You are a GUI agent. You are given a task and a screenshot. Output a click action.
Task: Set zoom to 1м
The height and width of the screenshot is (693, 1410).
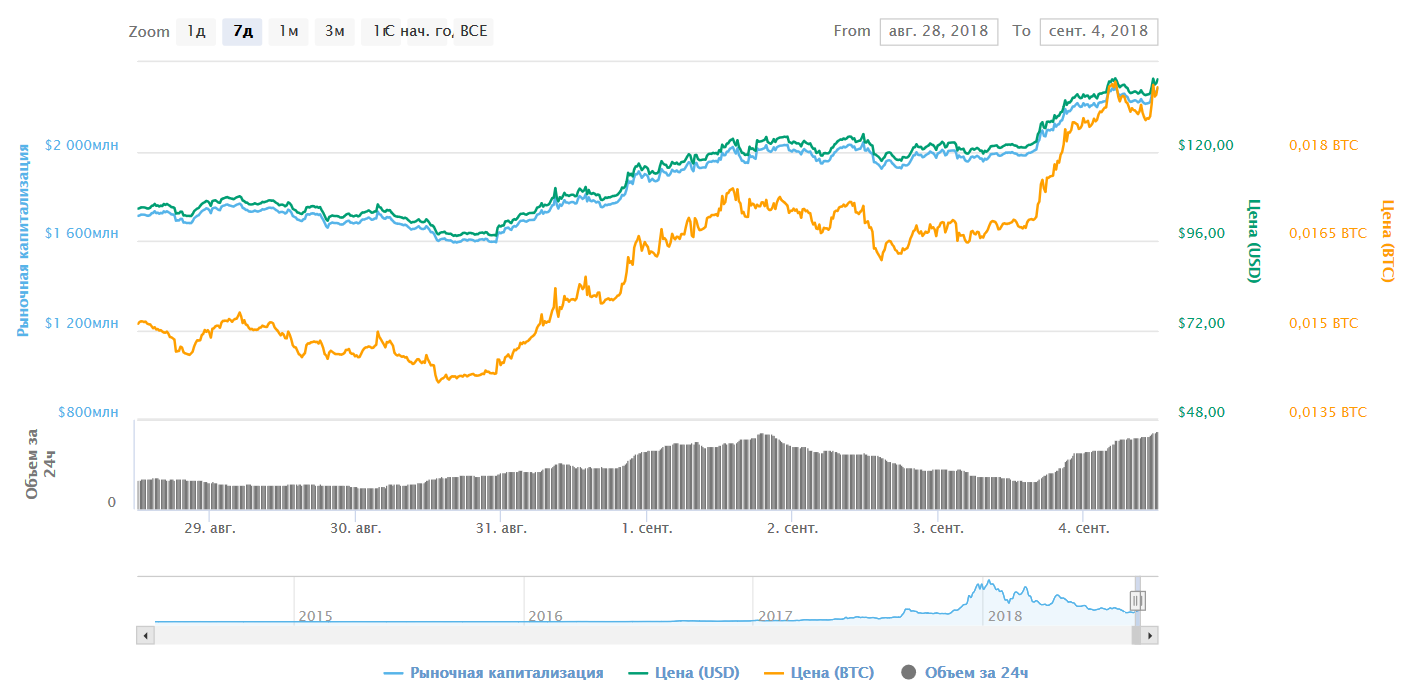(x=288, y=32)
